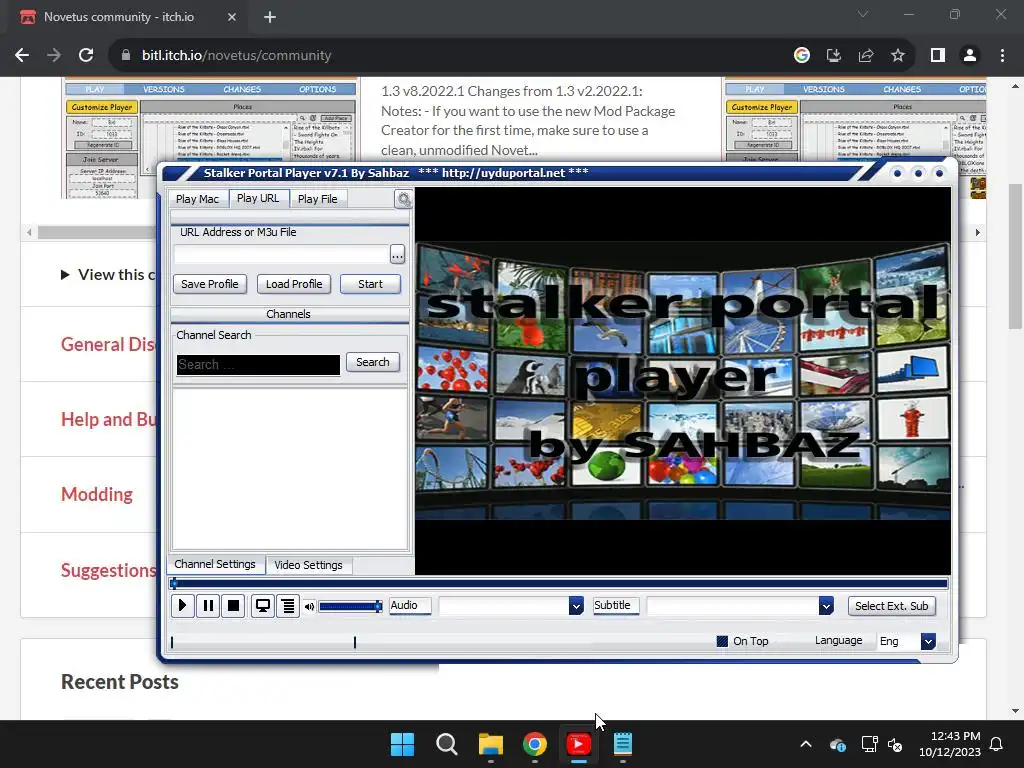This screenshot has width=1024, height=768.
Task: Toggle fullscreen monitor icon in player
Action: [263, 606]
